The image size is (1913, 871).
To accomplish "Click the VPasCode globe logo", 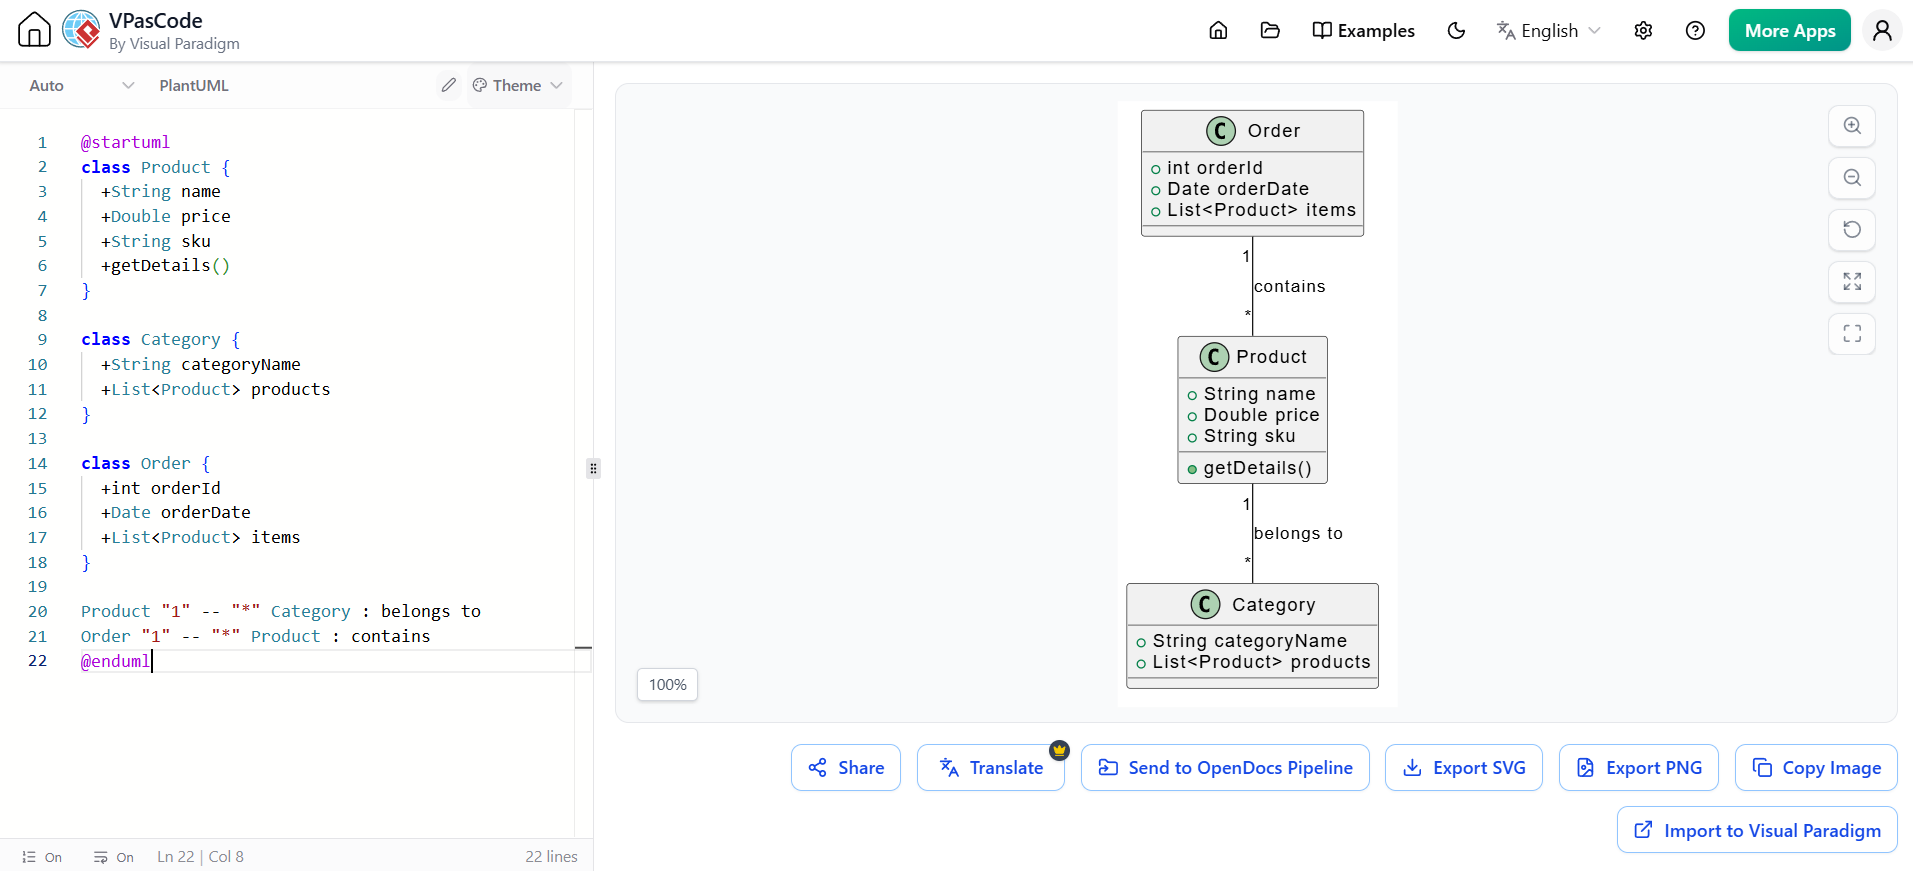I will tap(81, 30).
